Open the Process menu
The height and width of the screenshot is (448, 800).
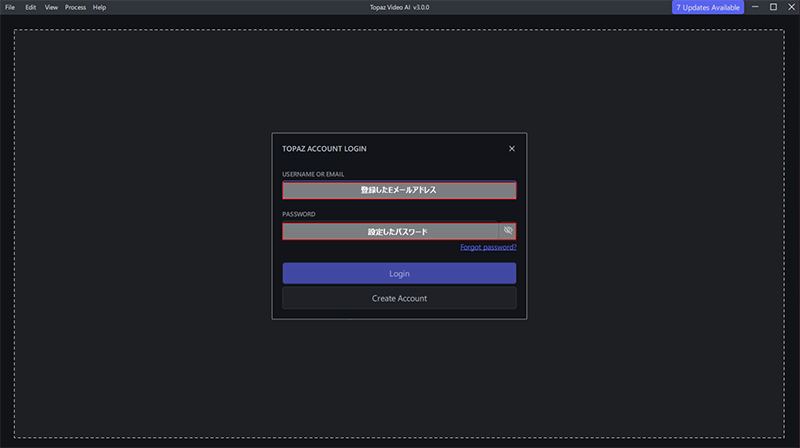click(75, 7)
